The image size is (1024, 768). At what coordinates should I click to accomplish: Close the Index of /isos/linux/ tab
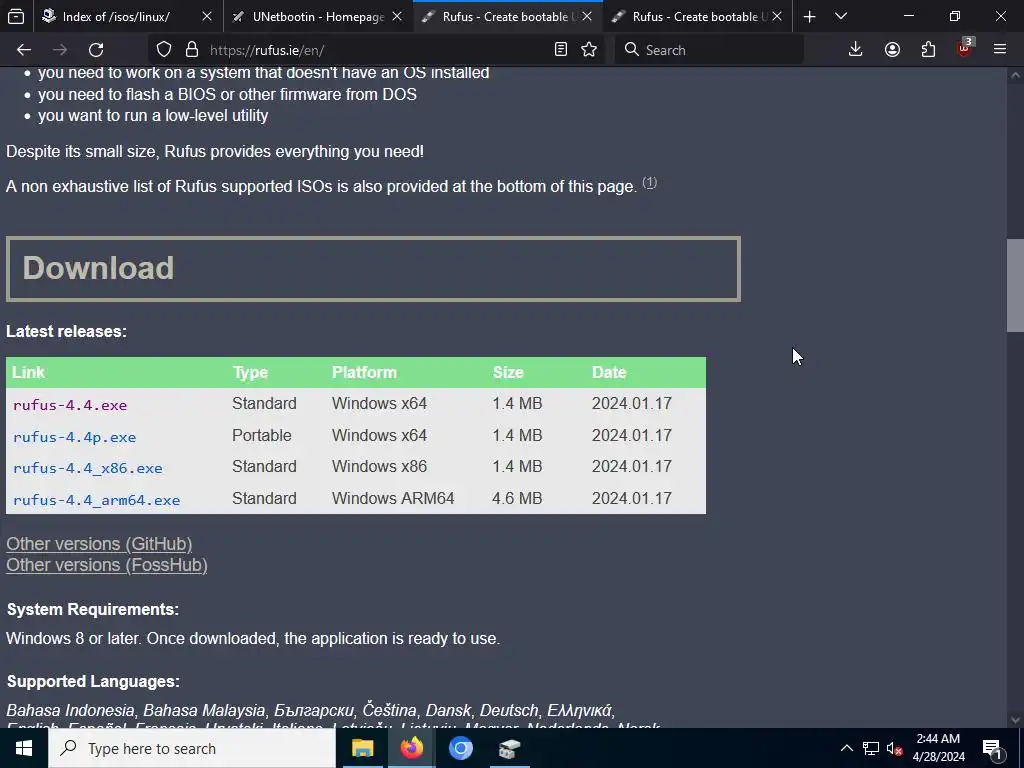coord(207,16)
